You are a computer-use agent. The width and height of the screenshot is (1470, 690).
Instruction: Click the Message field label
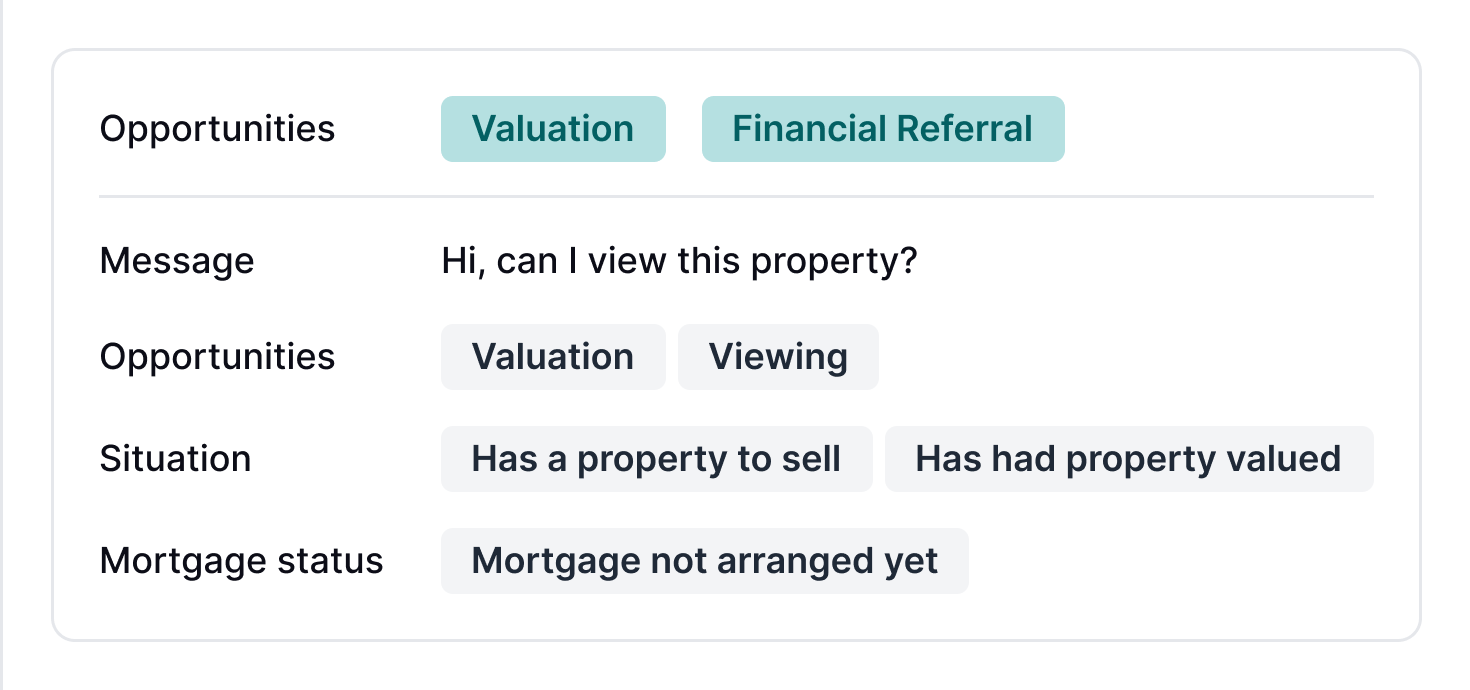tap(177, 260)
